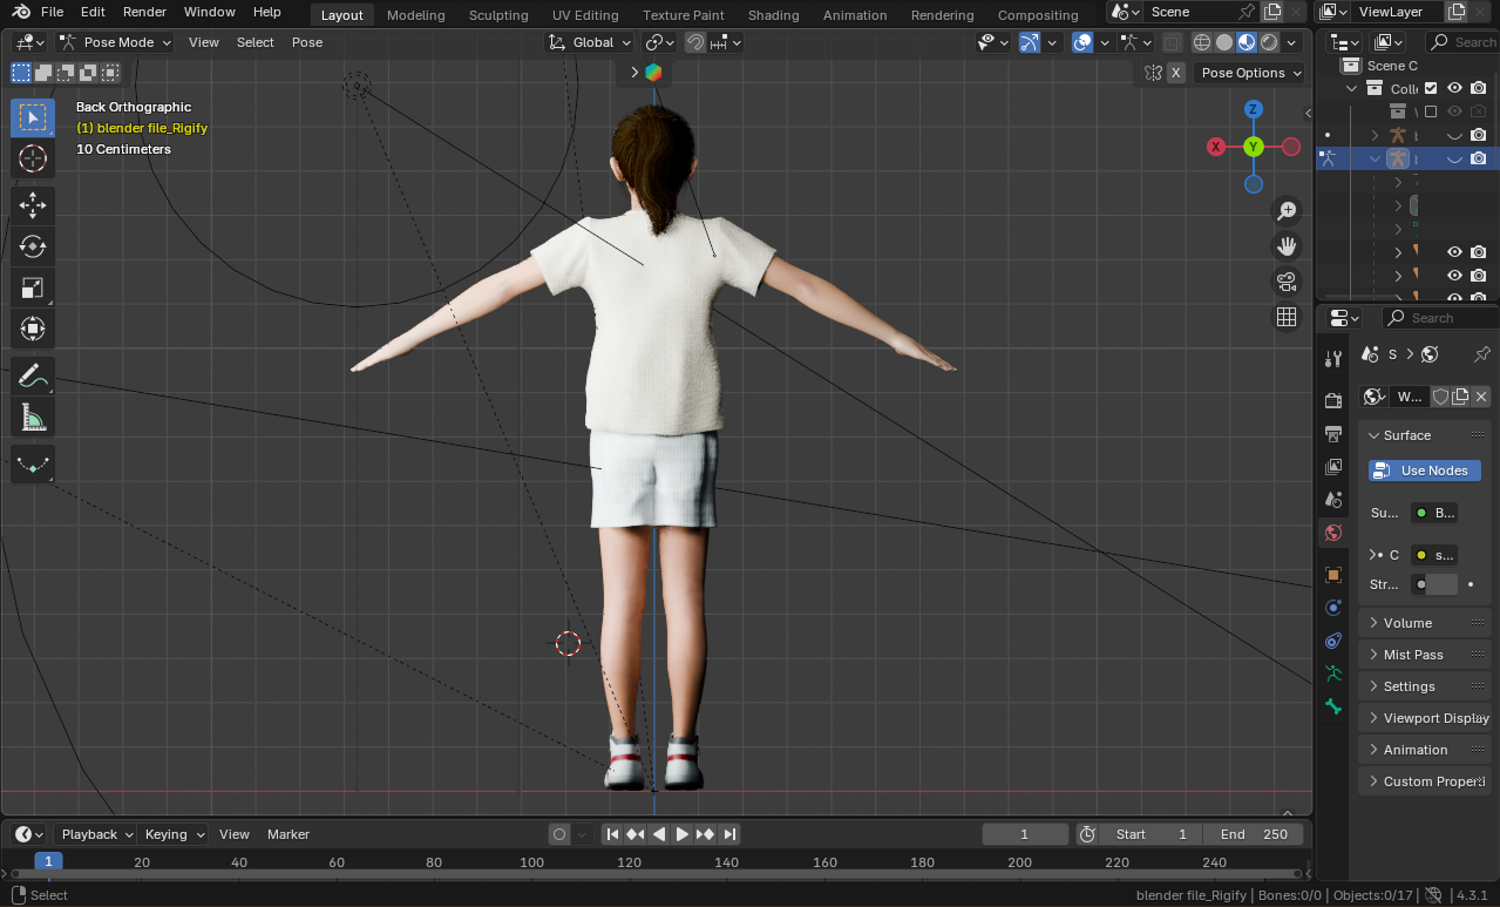Toggle viewport overlays button

click(x=1082, y=42)
